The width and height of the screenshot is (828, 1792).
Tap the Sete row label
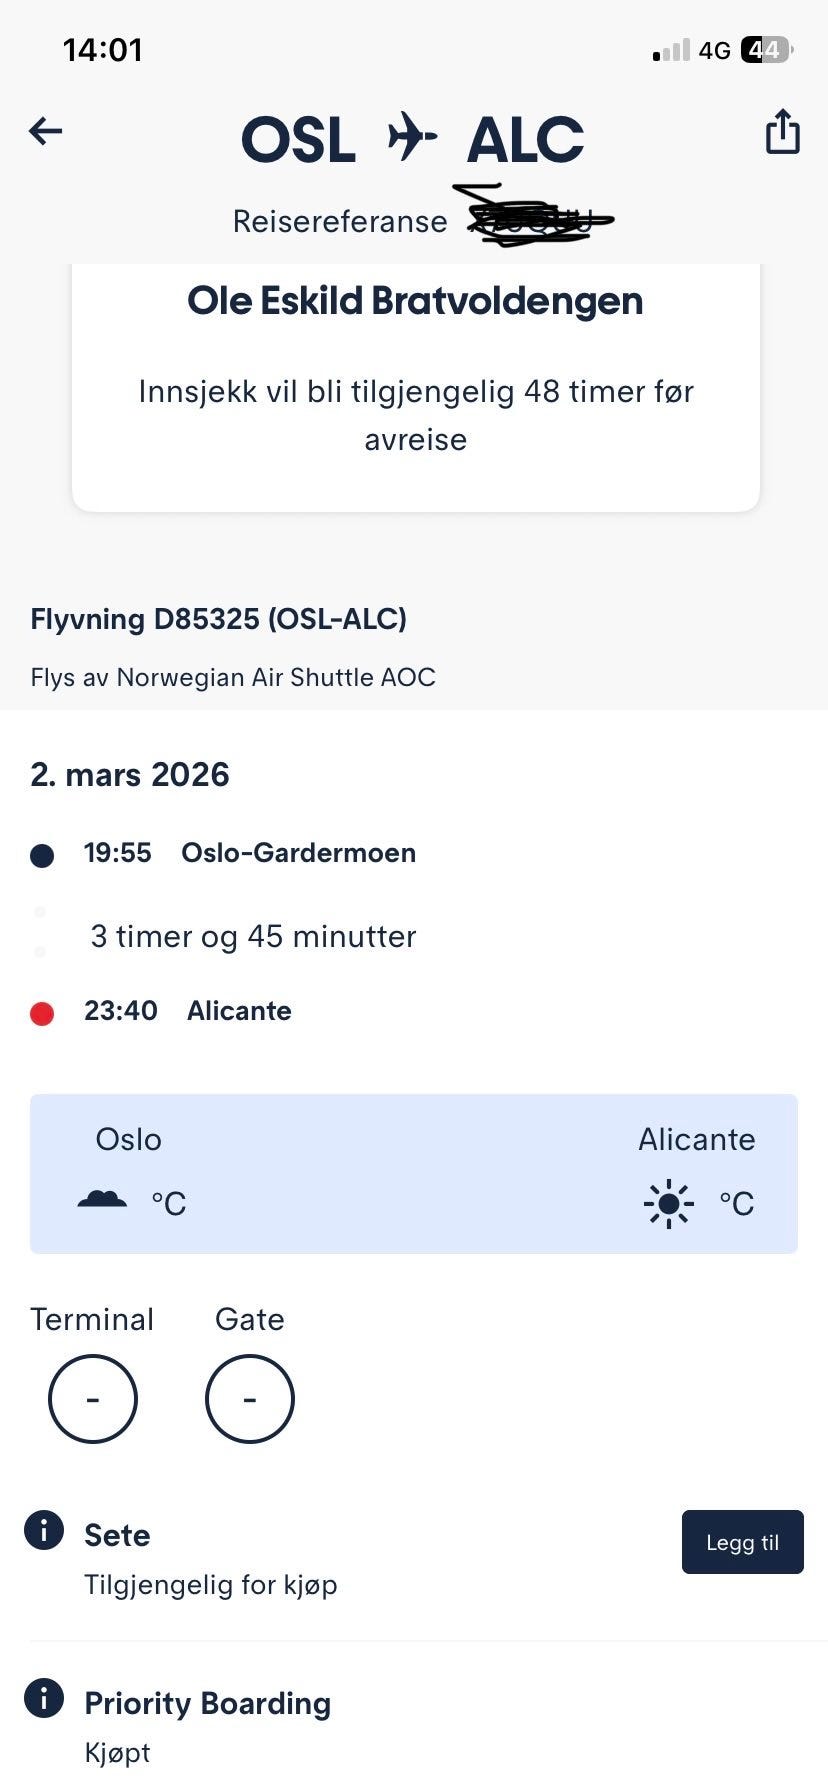click(x=117, y=1535)
